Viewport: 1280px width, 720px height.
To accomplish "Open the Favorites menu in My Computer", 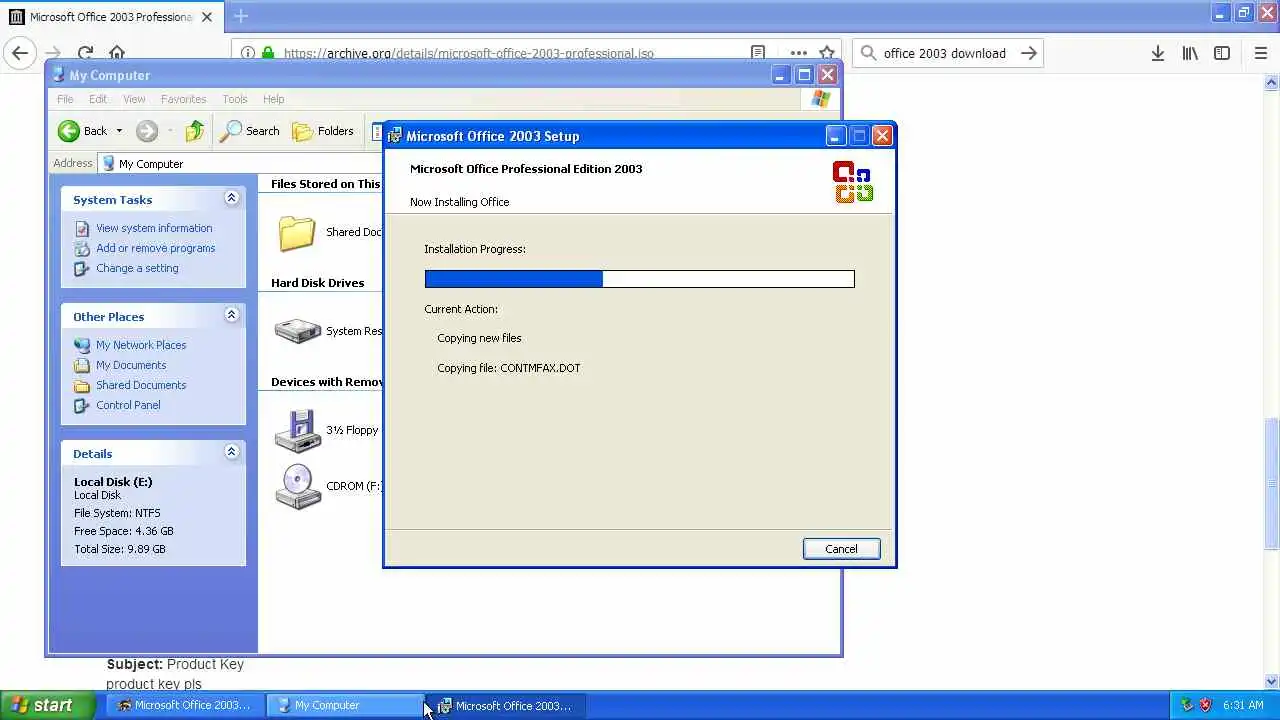I will pos(183,99).
